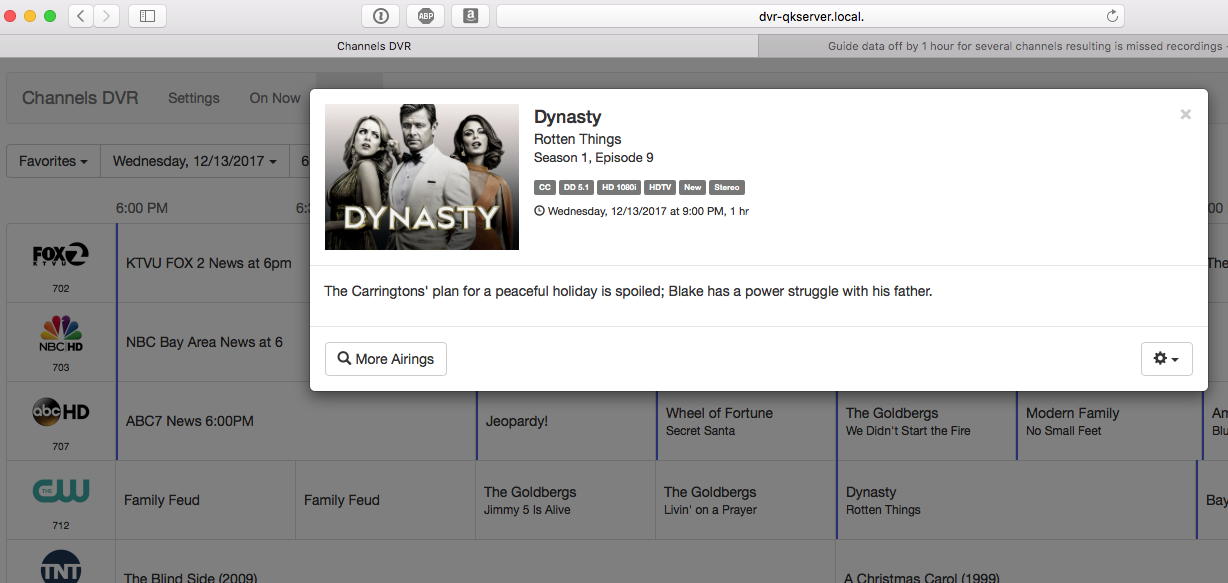The width and height of the screenshot is (1228, 583).
Task: Click the Safari back navigation arrow
Action: point(81,16)
